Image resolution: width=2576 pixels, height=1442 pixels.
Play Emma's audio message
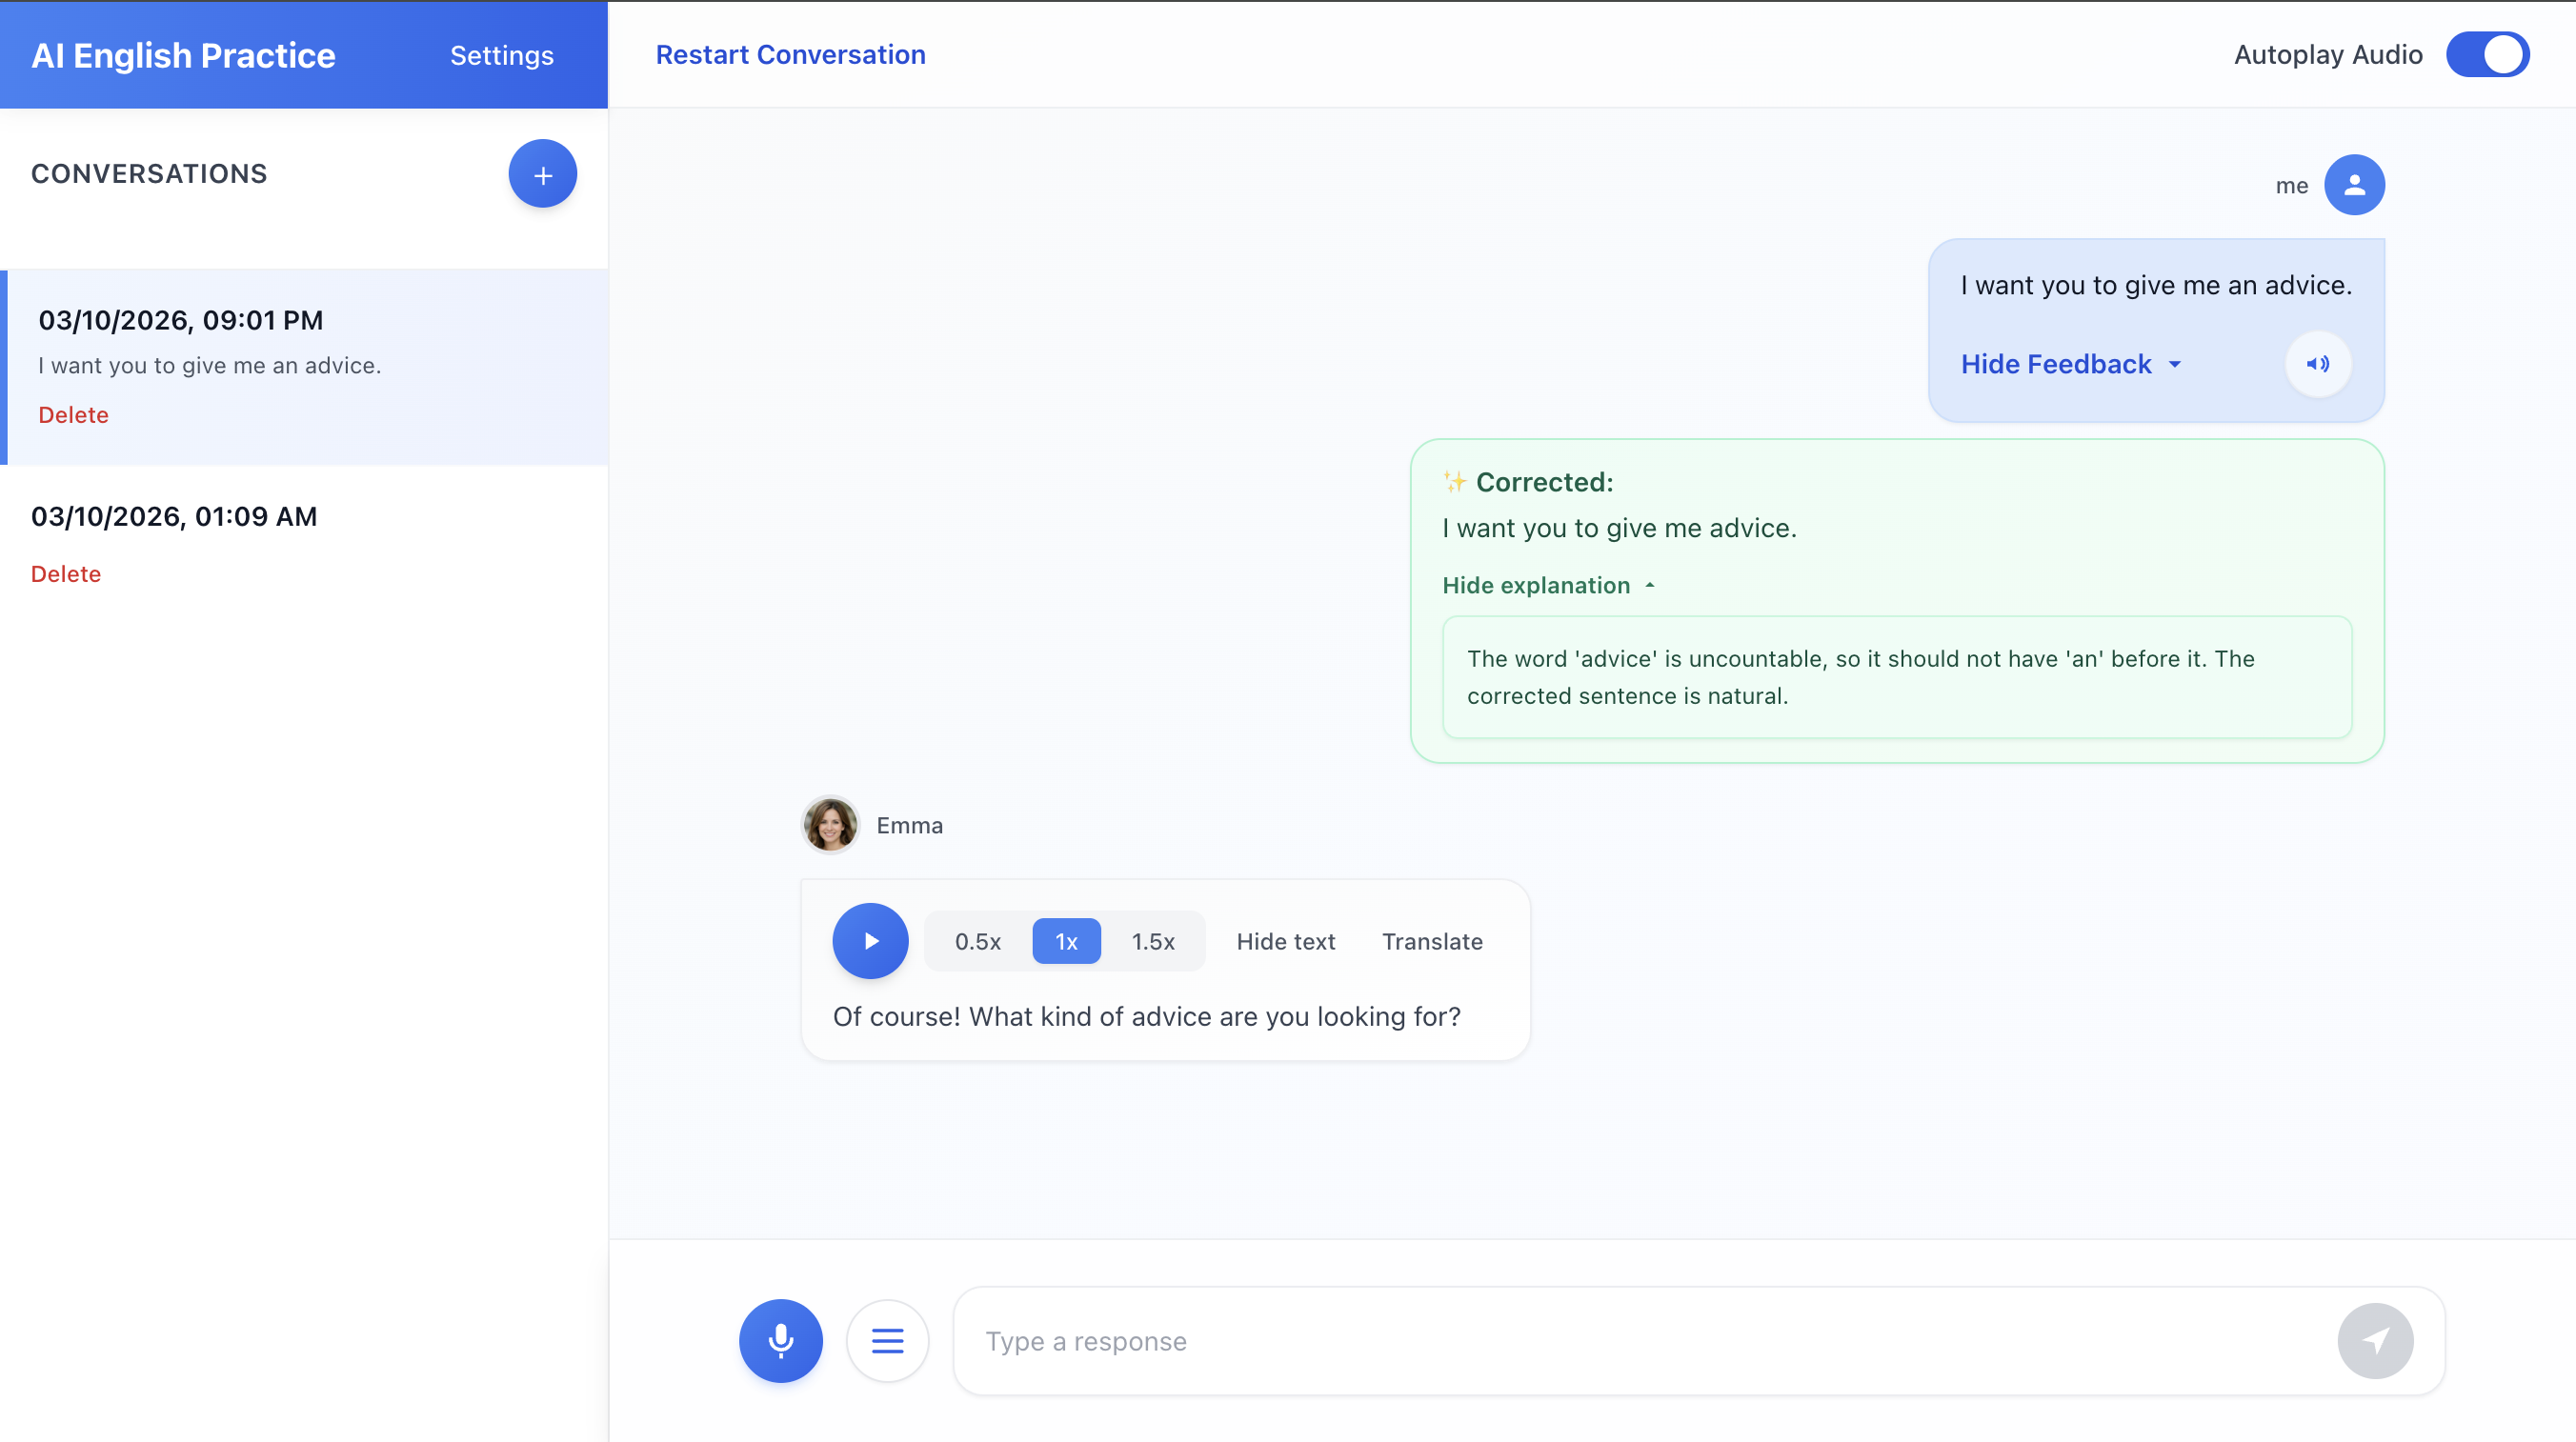(x=870, y=941)
